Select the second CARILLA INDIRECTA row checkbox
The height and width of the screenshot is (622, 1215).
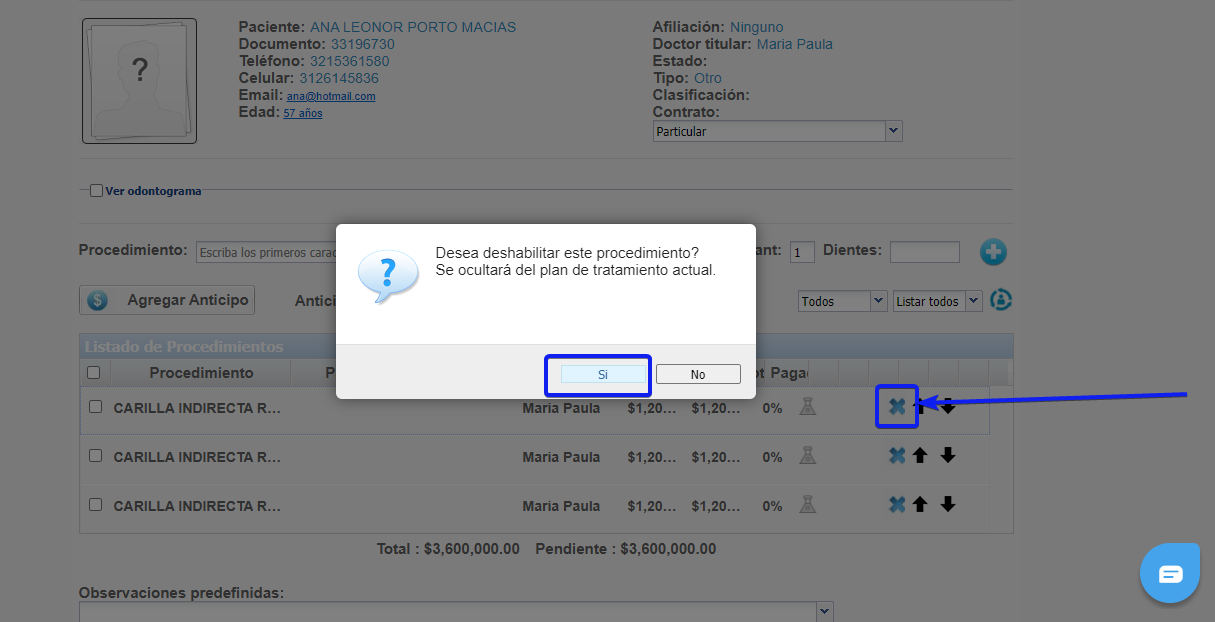(96, 455)
